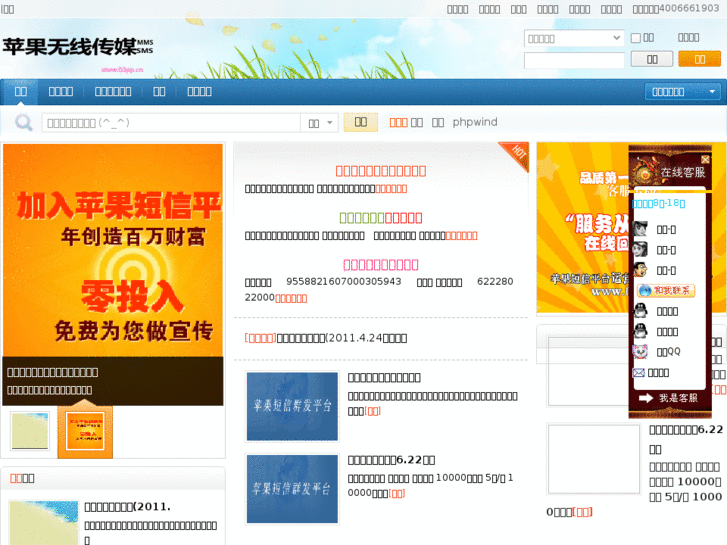Click the orange register button

tap(700, 59)
